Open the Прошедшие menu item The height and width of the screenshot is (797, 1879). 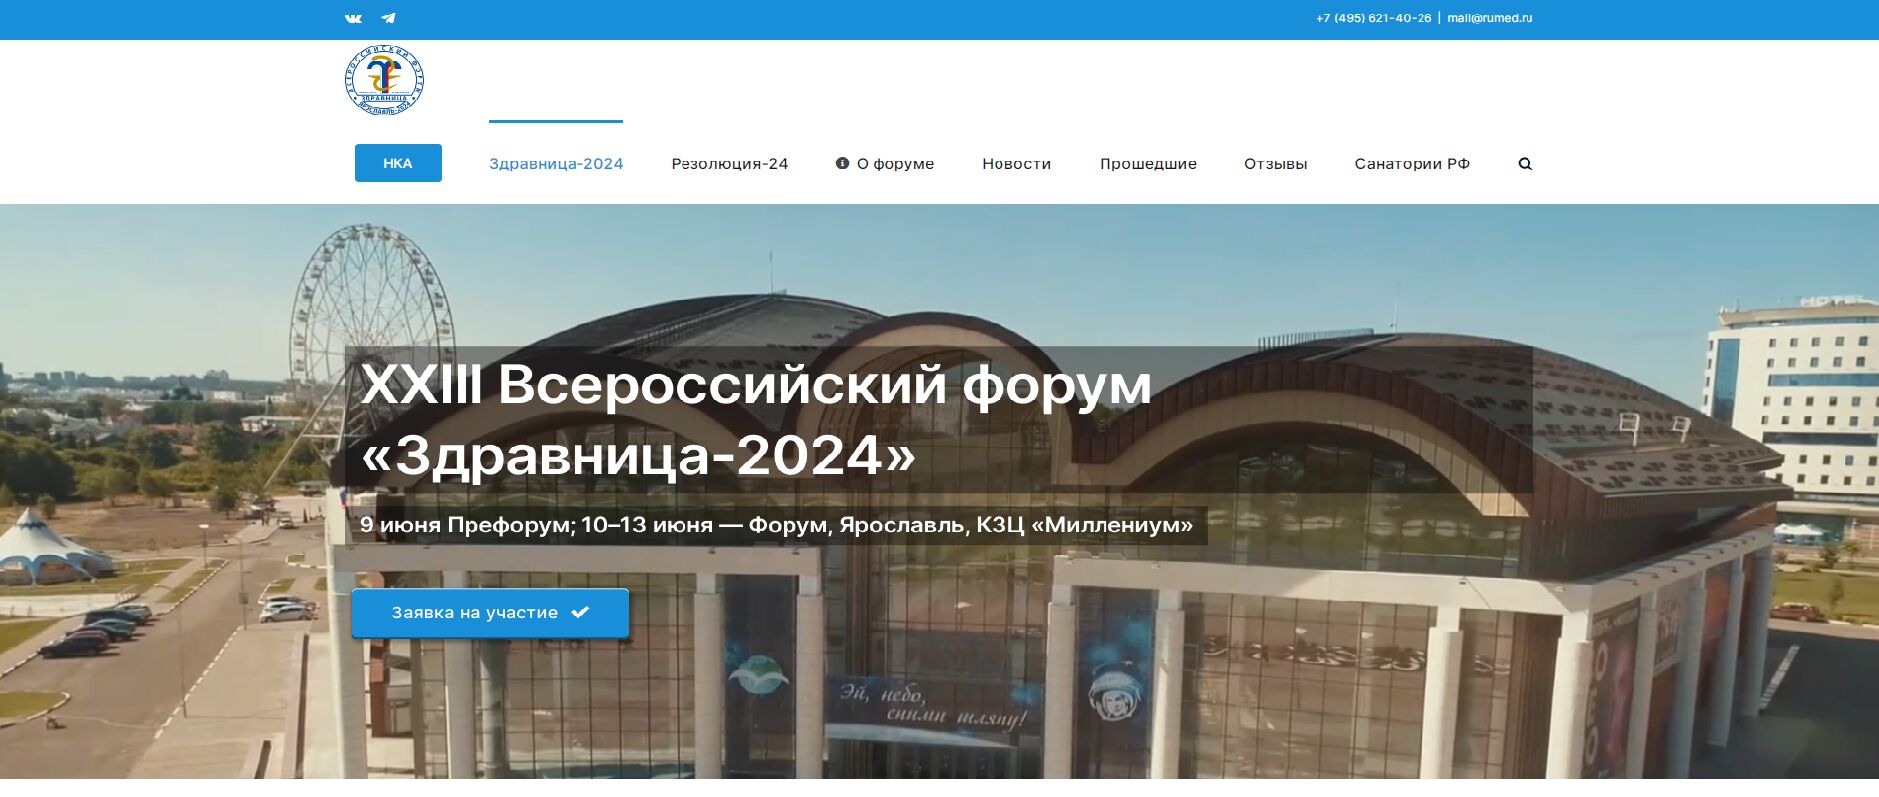click(1148, 164)
